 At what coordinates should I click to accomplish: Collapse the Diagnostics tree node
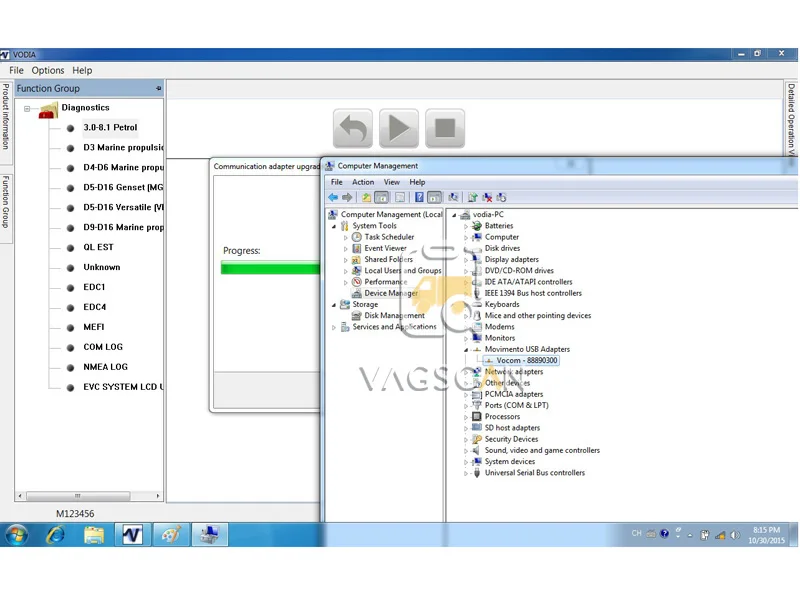coord(27,108)
